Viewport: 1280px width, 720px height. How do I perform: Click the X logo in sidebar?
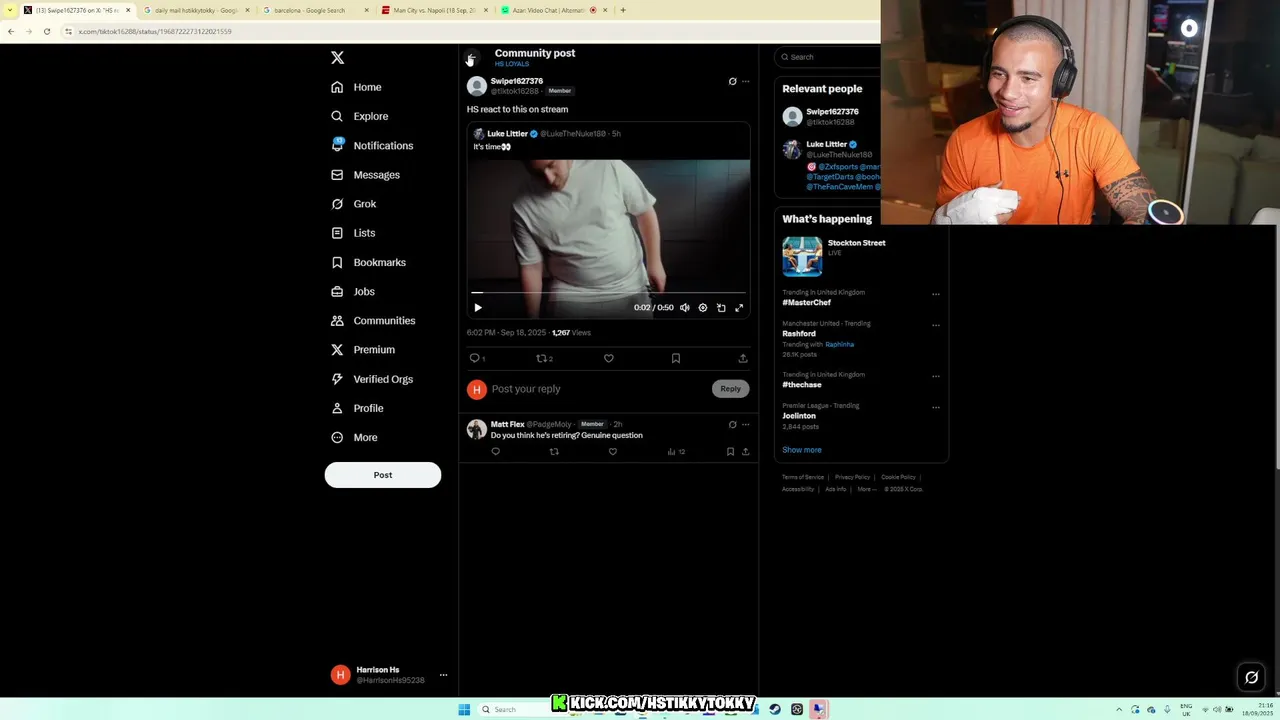pos(338,58)
